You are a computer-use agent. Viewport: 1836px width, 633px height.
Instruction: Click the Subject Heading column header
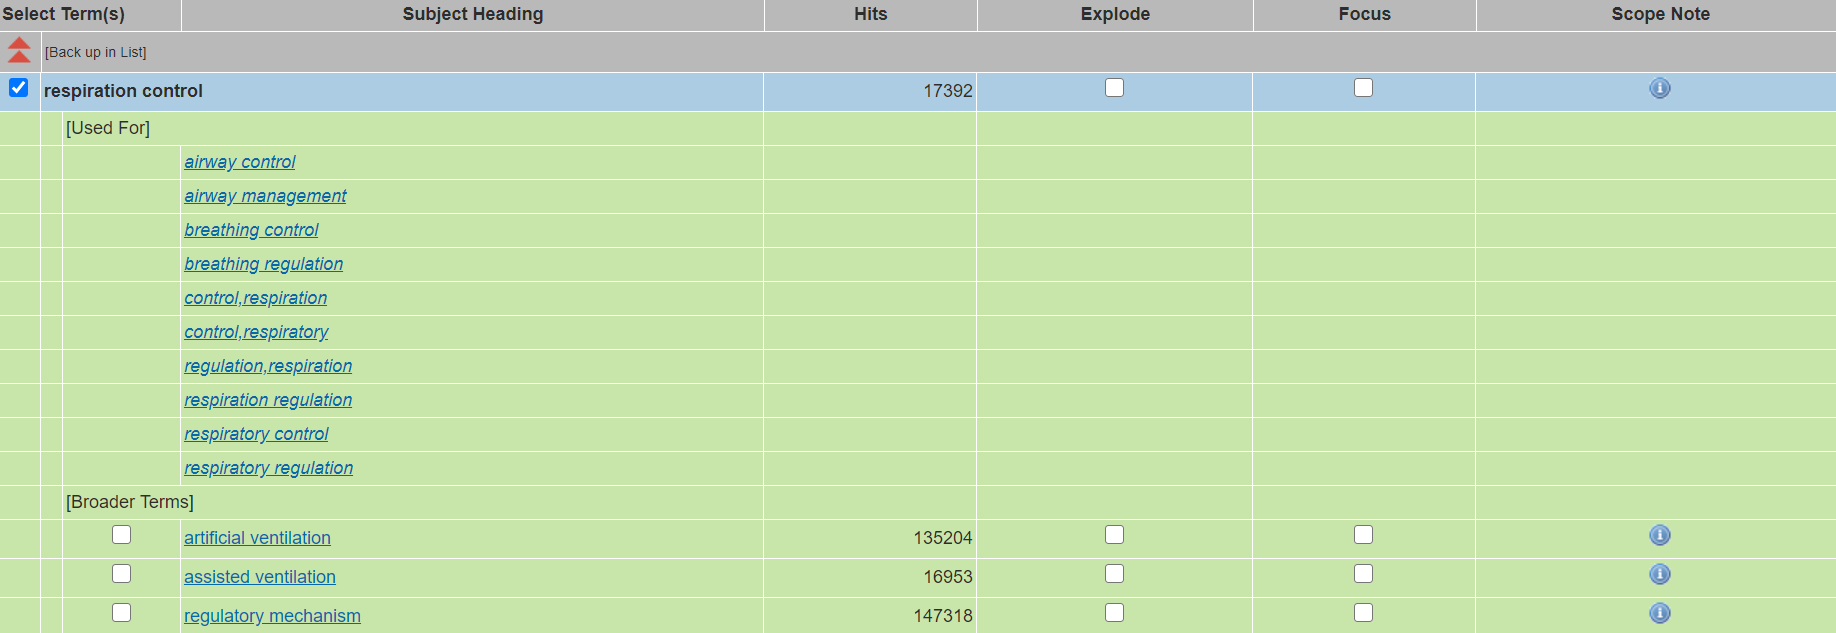[473, 14]
